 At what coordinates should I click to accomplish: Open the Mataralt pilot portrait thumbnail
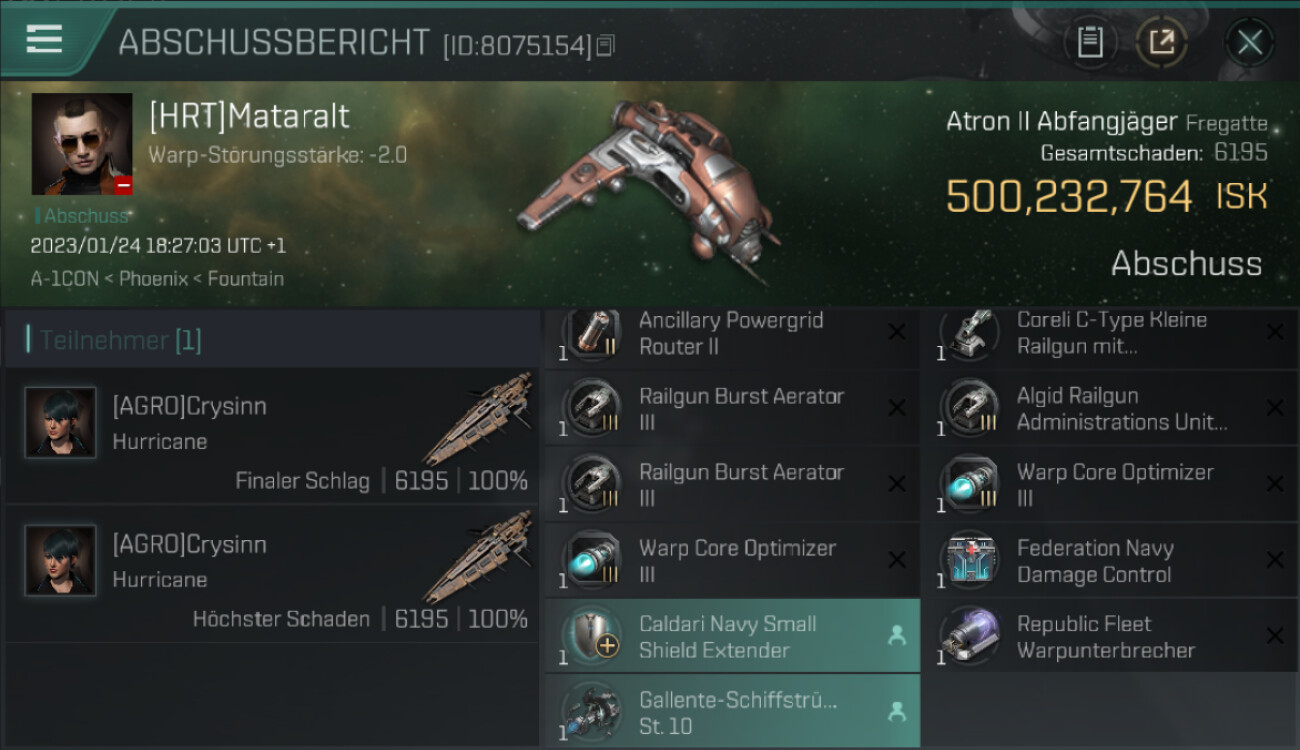pos(82,144)
